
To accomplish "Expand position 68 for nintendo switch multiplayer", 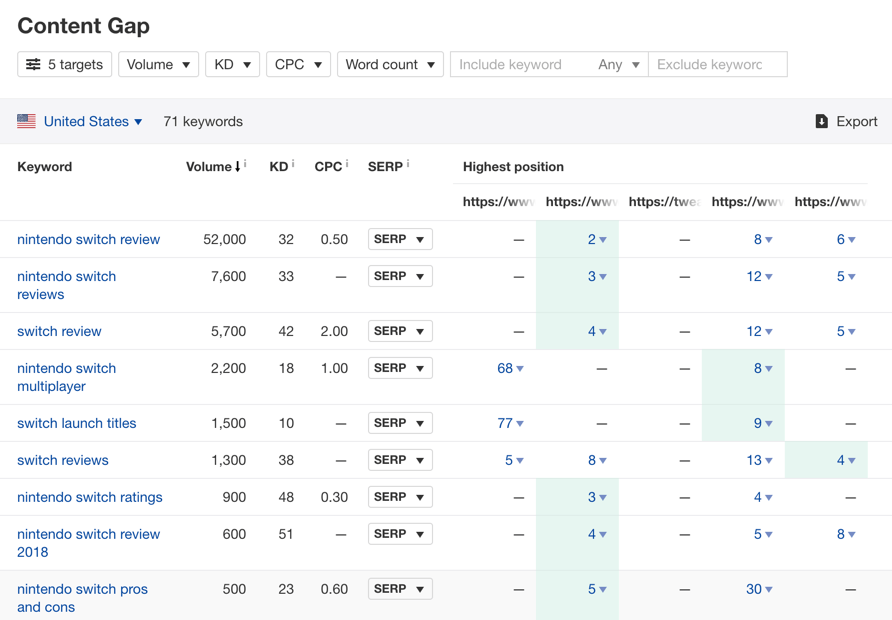I will tap(510, 369).
